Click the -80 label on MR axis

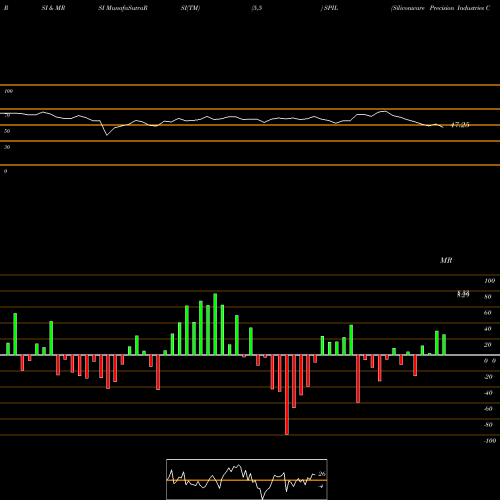point(488,425)
